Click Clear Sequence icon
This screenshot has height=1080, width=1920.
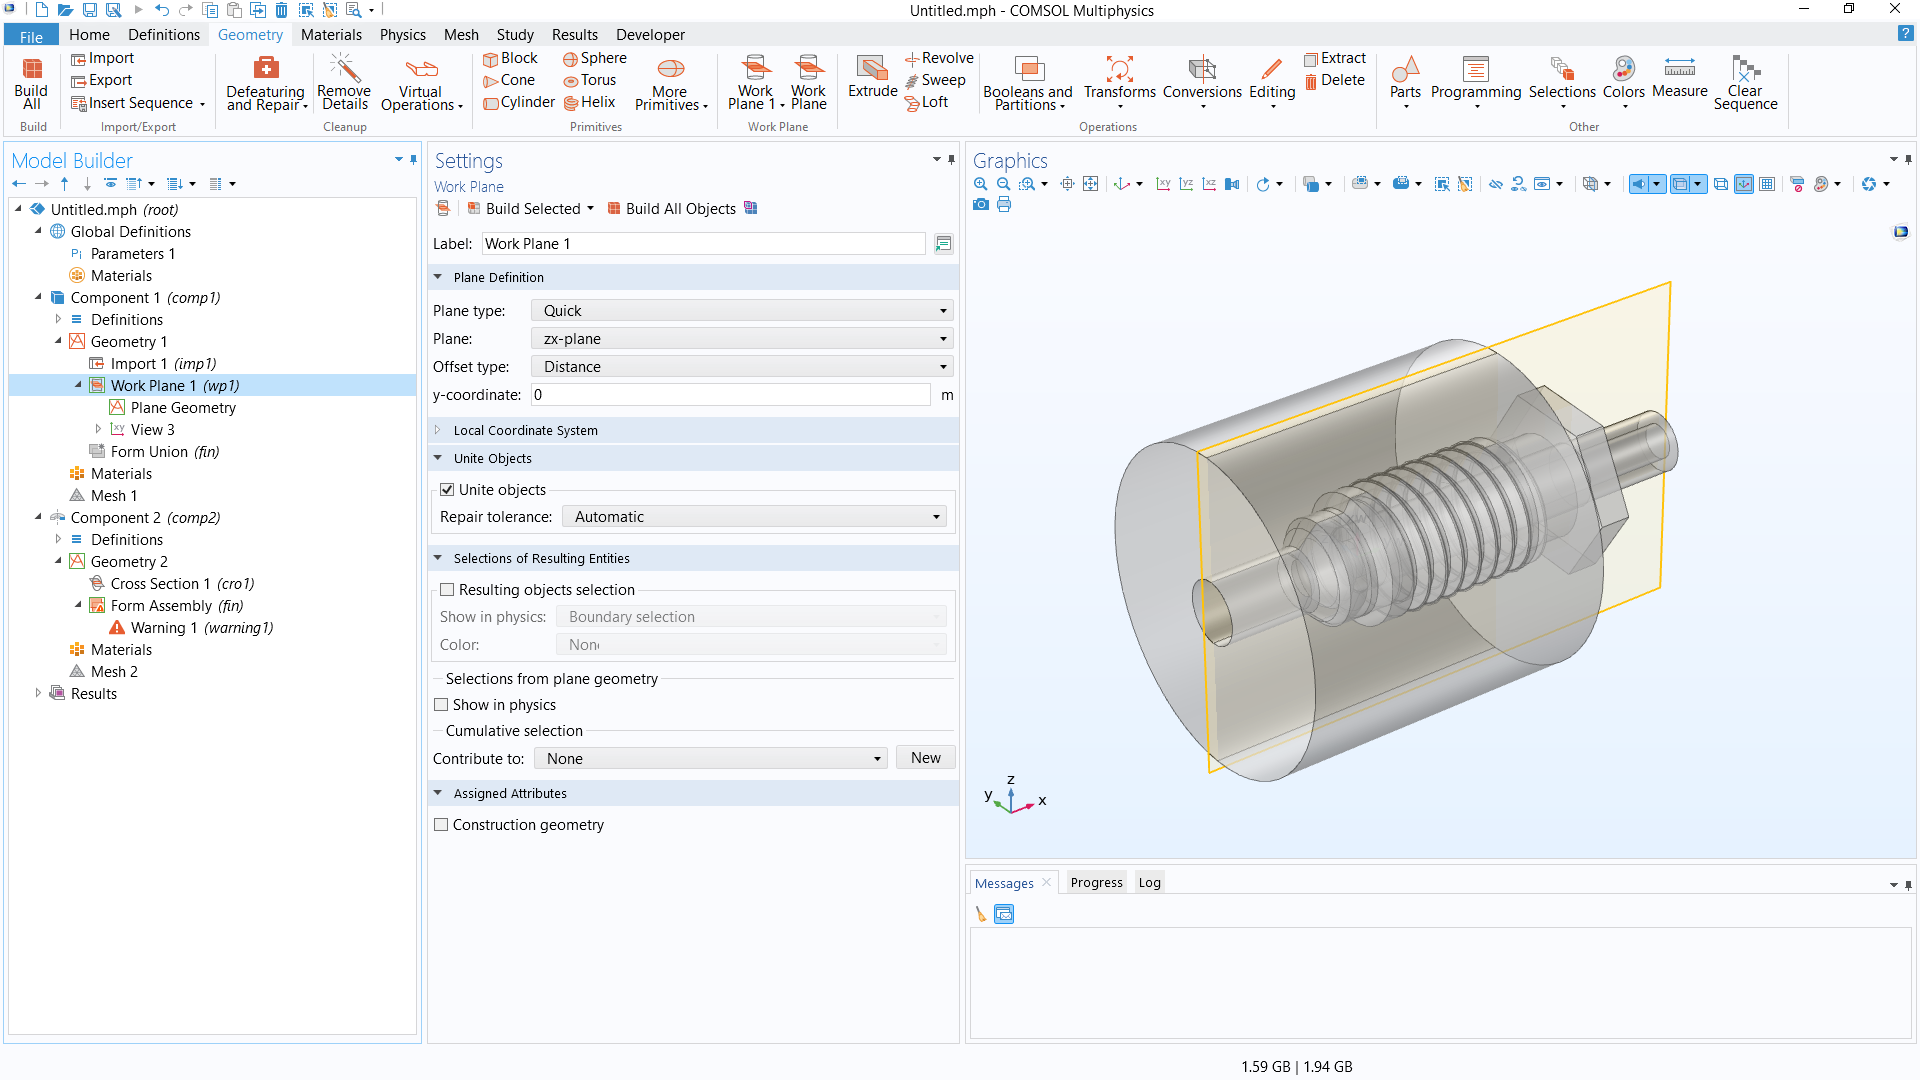1745,82
